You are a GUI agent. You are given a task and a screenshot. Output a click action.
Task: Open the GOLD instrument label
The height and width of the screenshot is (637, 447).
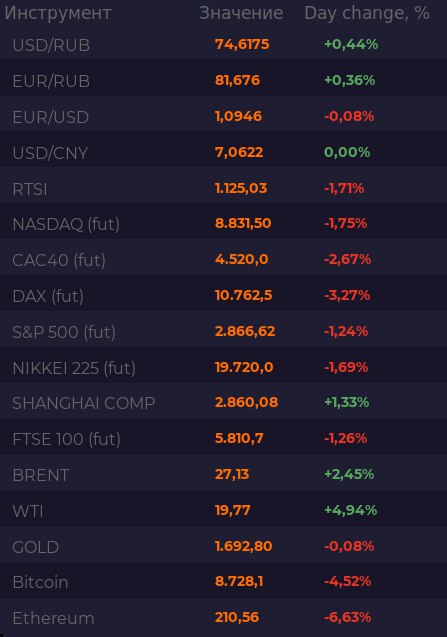click(x=36, y=547)
